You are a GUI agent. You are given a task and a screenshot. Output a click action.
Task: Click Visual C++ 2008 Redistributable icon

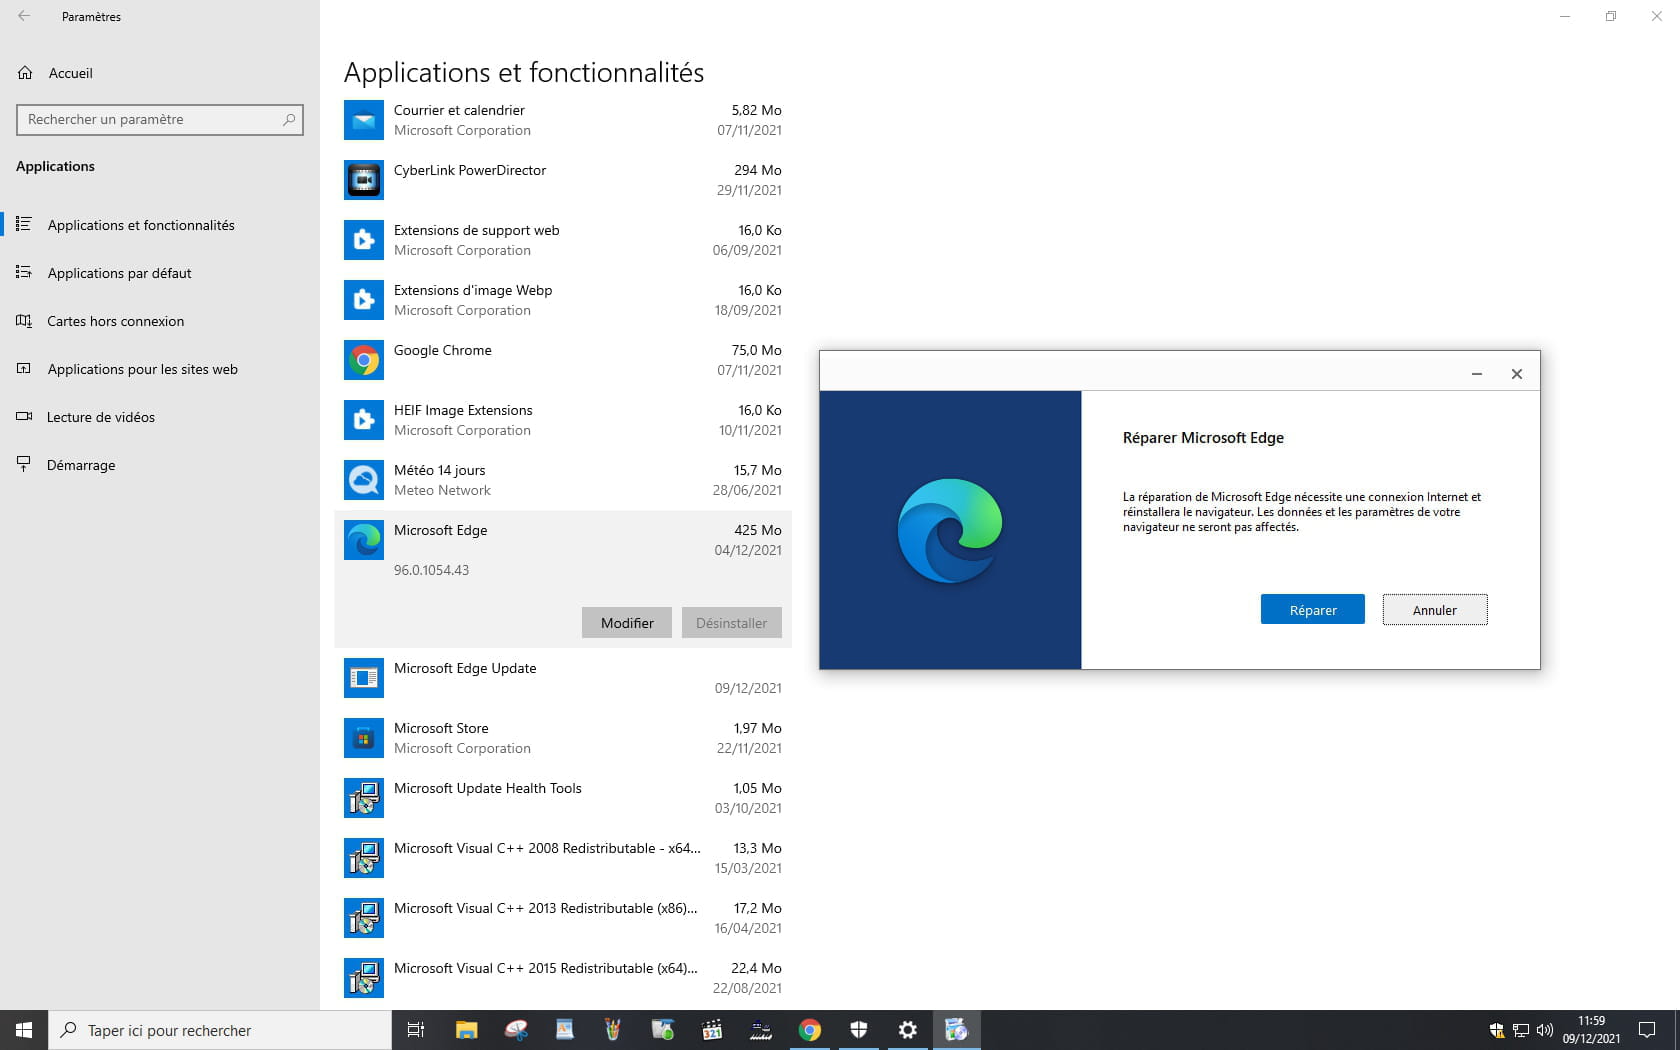pos(364,858)
